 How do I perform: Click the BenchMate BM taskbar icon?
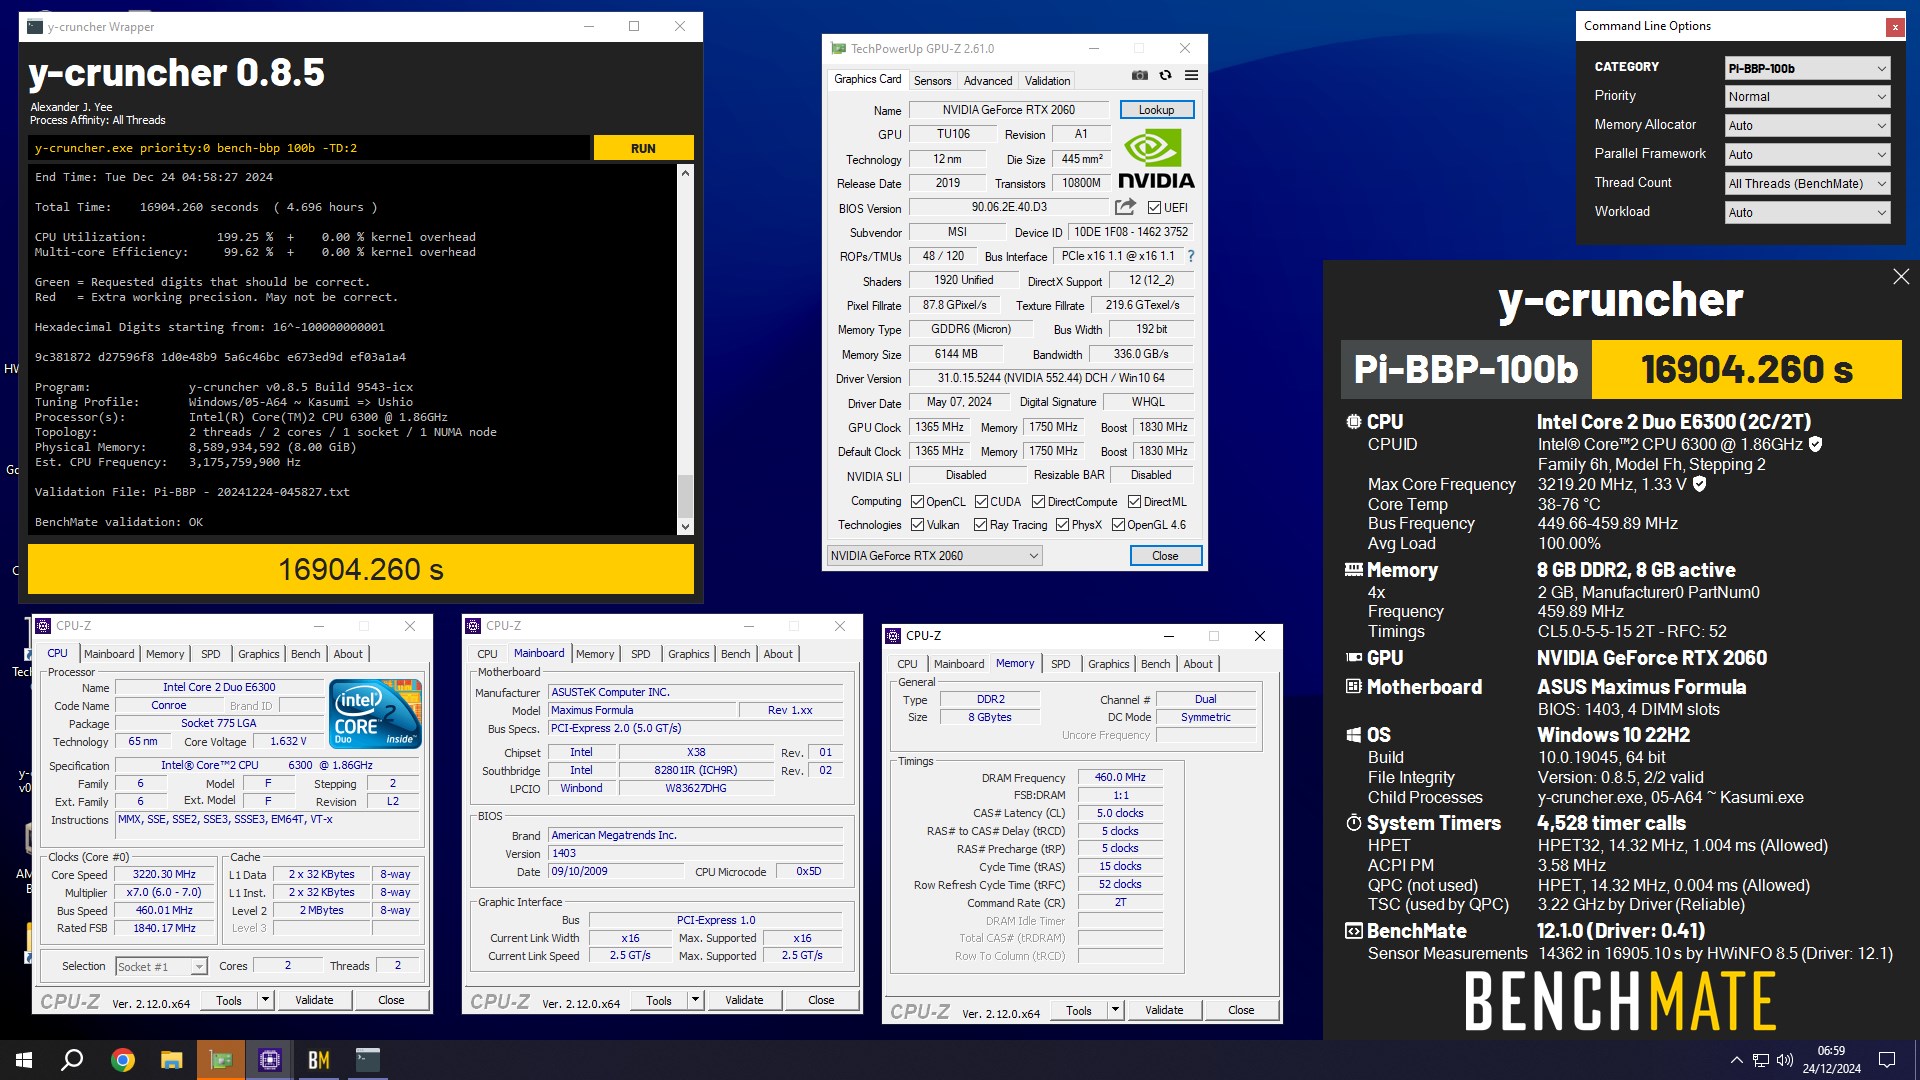pos(319,1060)
